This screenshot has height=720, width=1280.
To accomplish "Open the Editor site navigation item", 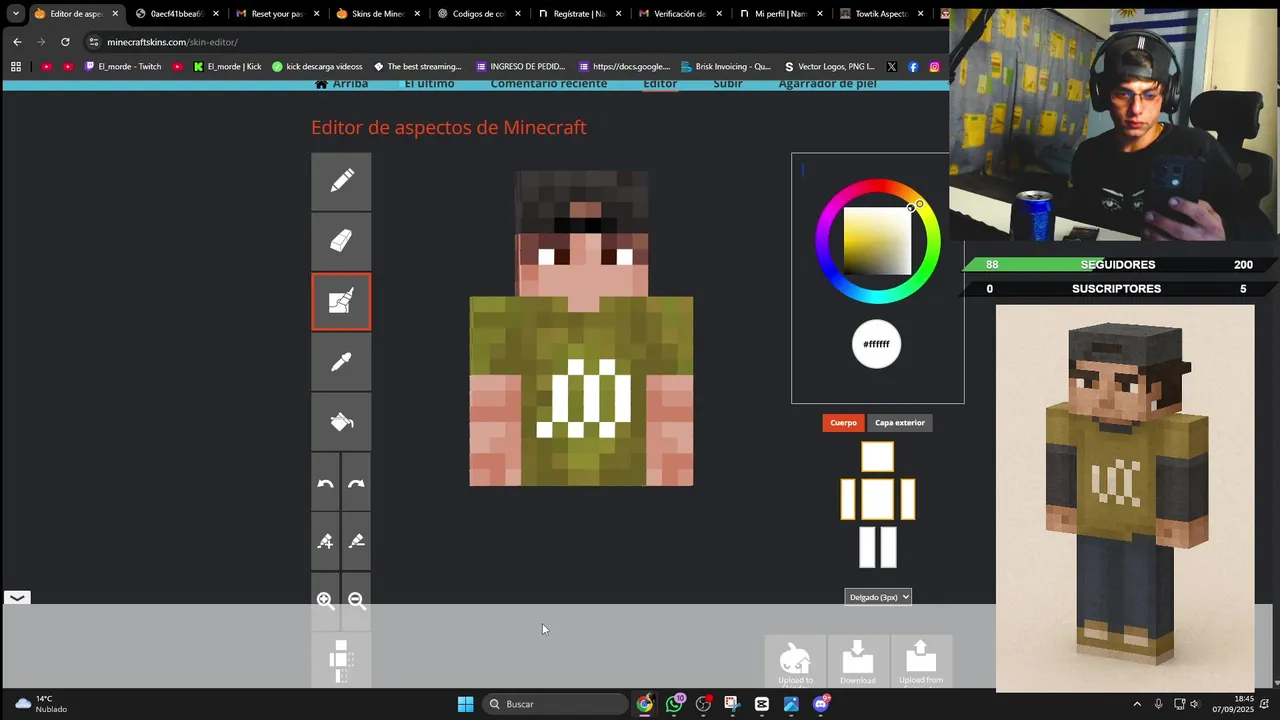I will (x=660, y=83).
